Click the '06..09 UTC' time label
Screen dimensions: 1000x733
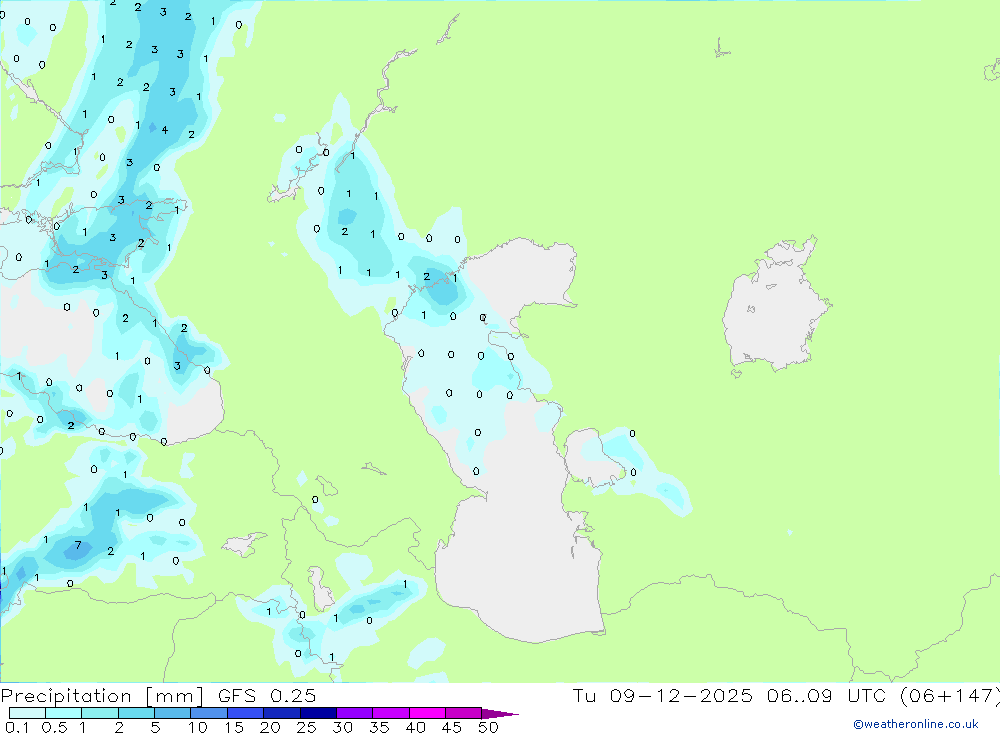click(x=827, y=695)
